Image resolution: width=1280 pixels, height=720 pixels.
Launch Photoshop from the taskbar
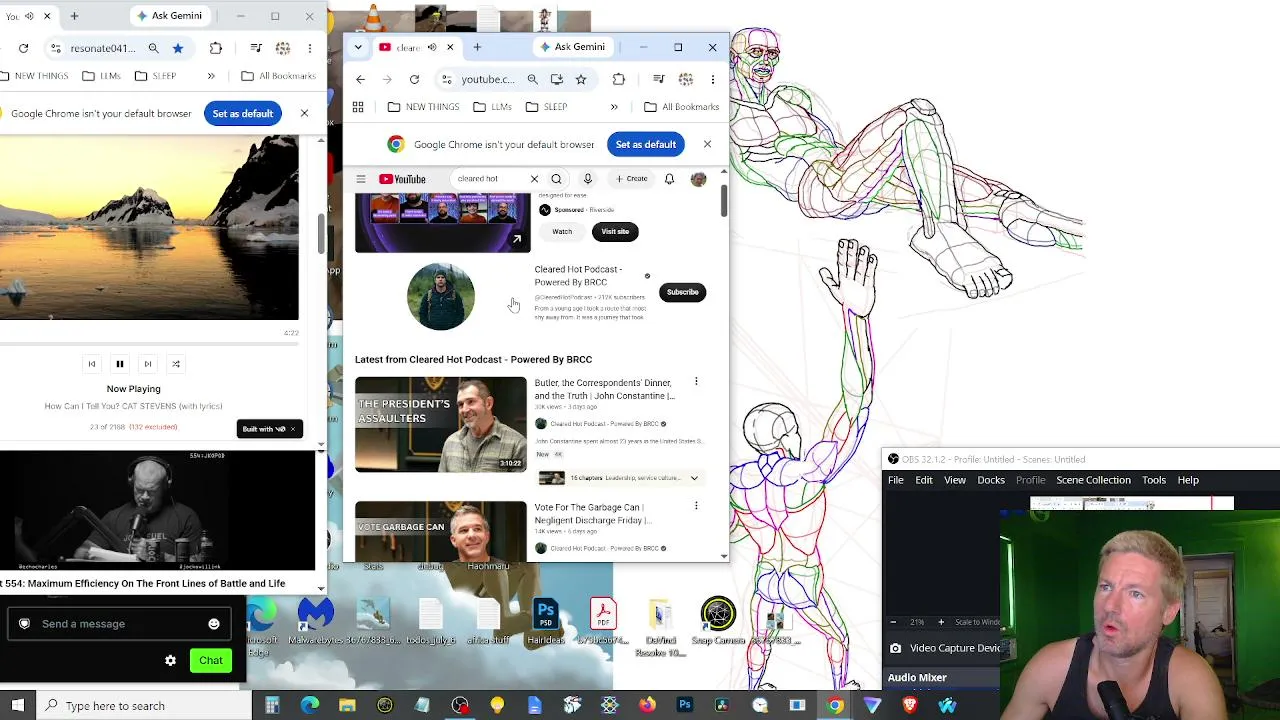pos(684,706)
